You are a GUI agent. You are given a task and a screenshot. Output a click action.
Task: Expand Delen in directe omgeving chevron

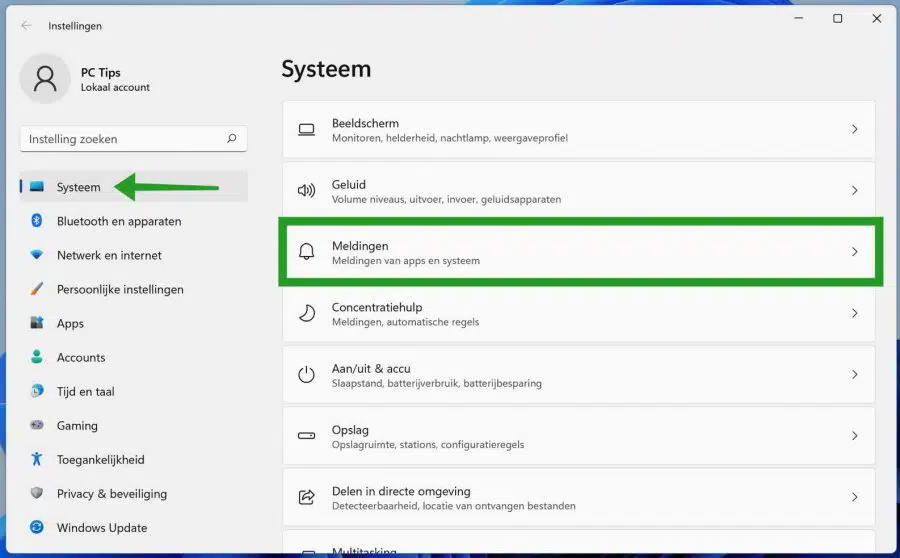click(855, 497)
